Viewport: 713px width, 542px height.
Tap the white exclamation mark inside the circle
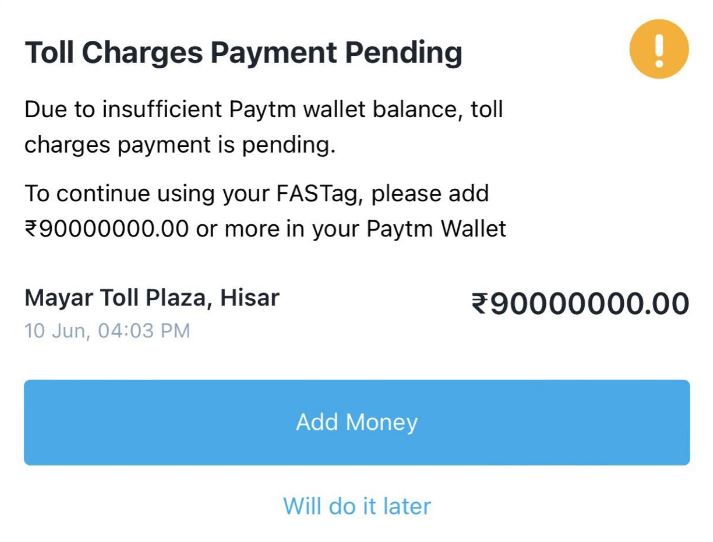coord(659,49)
